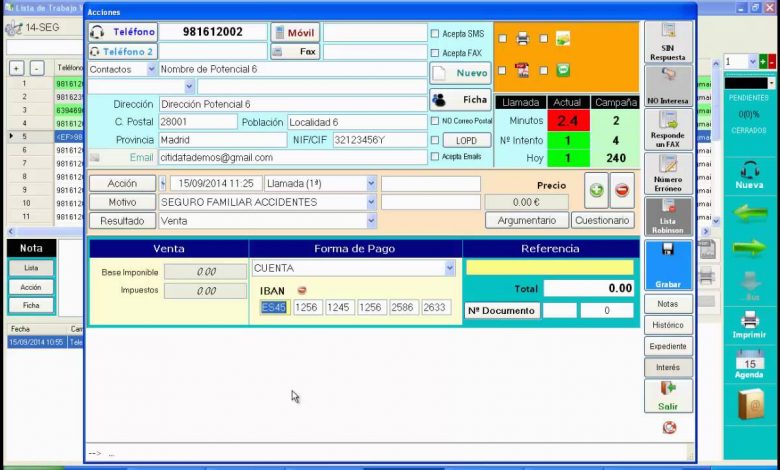
Task: Open the Cuestionario button
Action: click(x=601, y=220)
